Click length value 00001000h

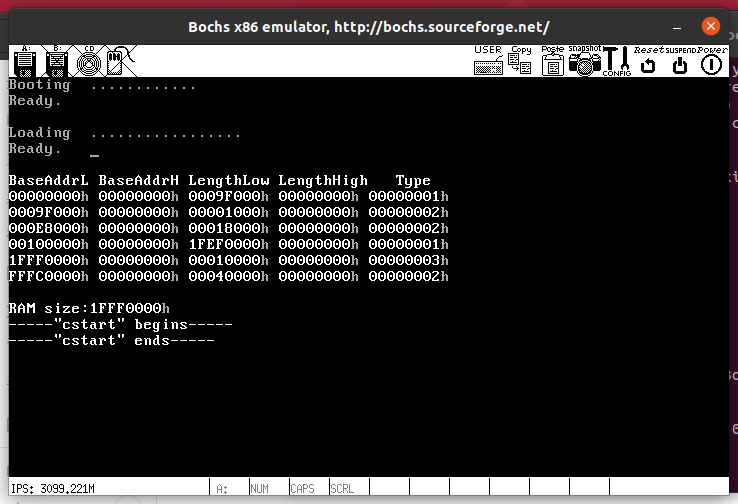[x=228, y=212]
